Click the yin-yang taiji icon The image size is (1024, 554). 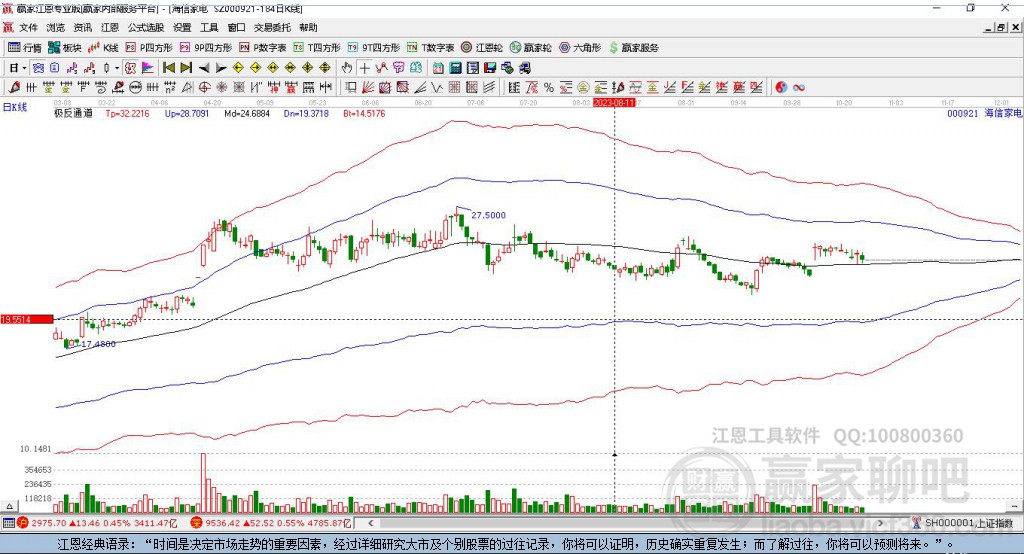tap(781, 88)
